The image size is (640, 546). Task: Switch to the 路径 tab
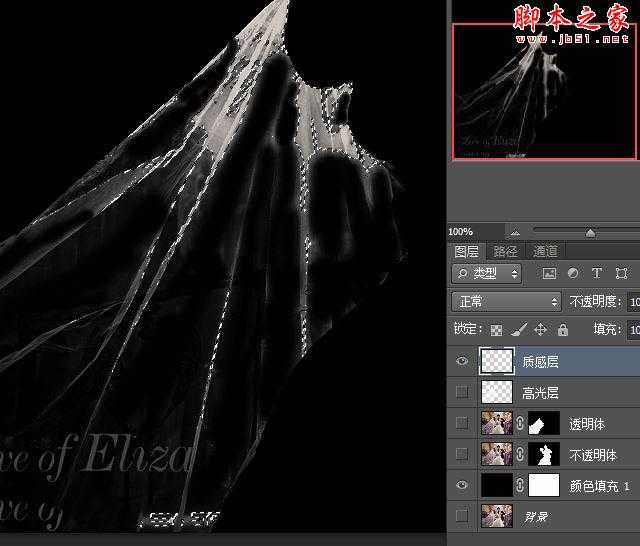[505, 251]
